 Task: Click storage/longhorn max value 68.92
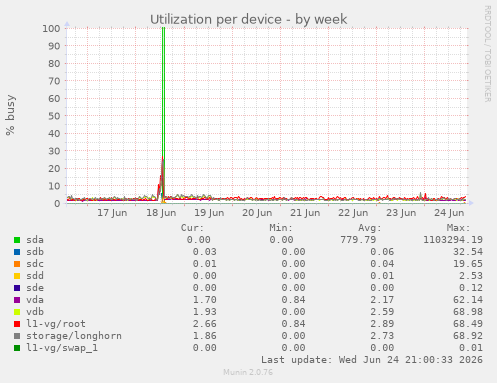tap(468, 336)
